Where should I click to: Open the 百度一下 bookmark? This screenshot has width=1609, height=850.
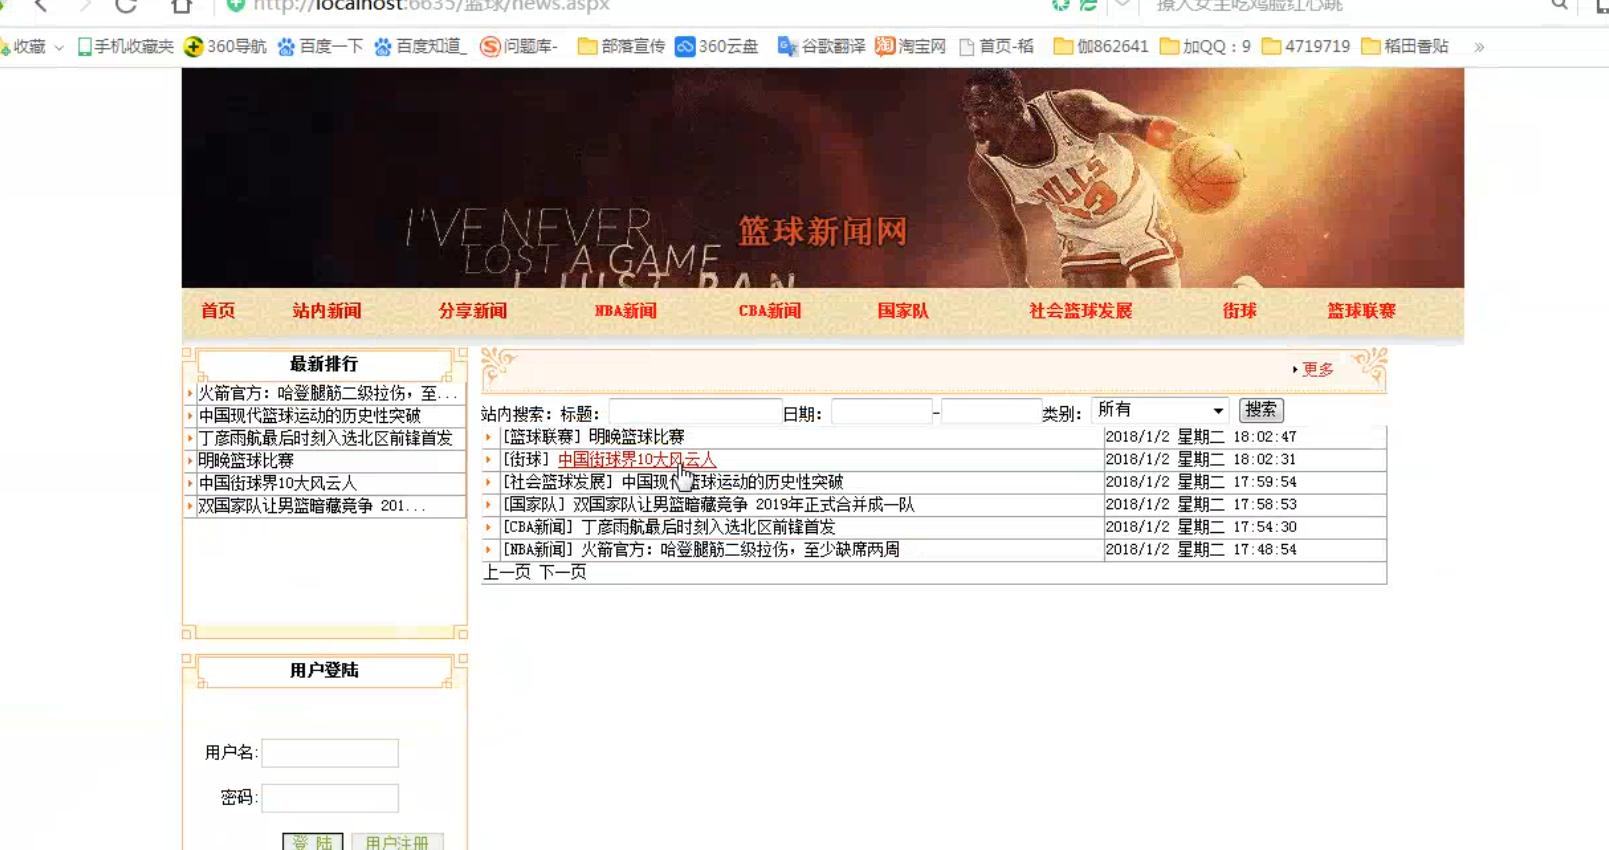[320, 46]
